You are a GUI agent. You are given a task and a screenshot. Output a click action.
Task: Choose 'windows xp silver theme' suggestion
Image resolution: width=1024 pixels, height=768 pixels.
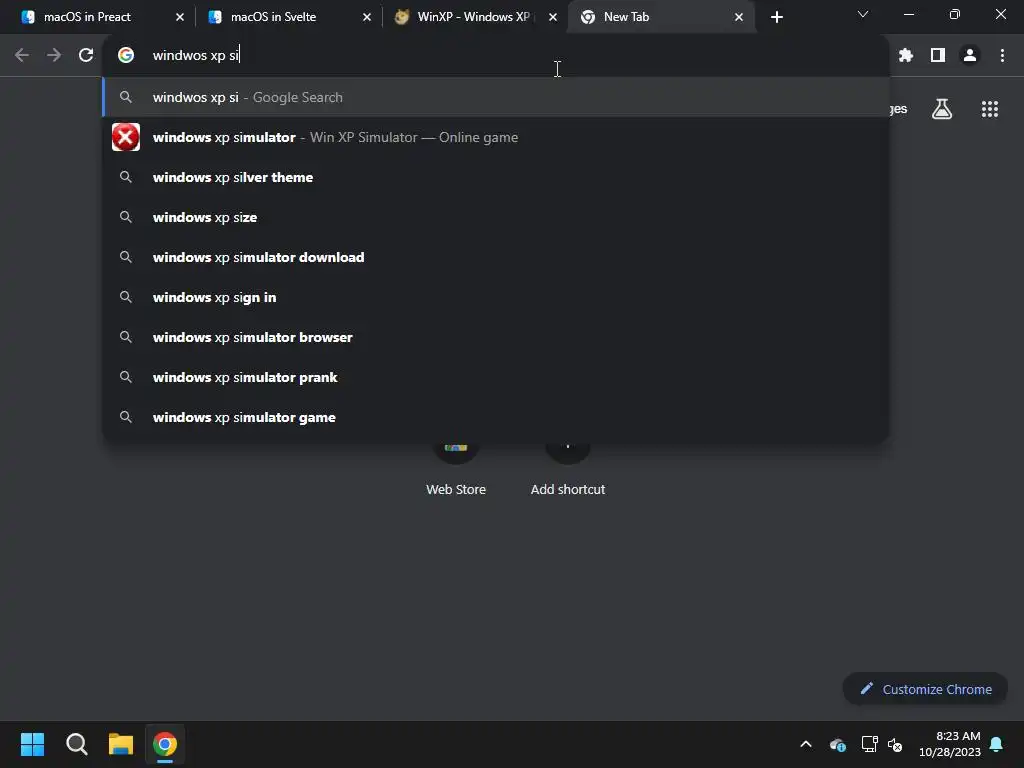496,177
